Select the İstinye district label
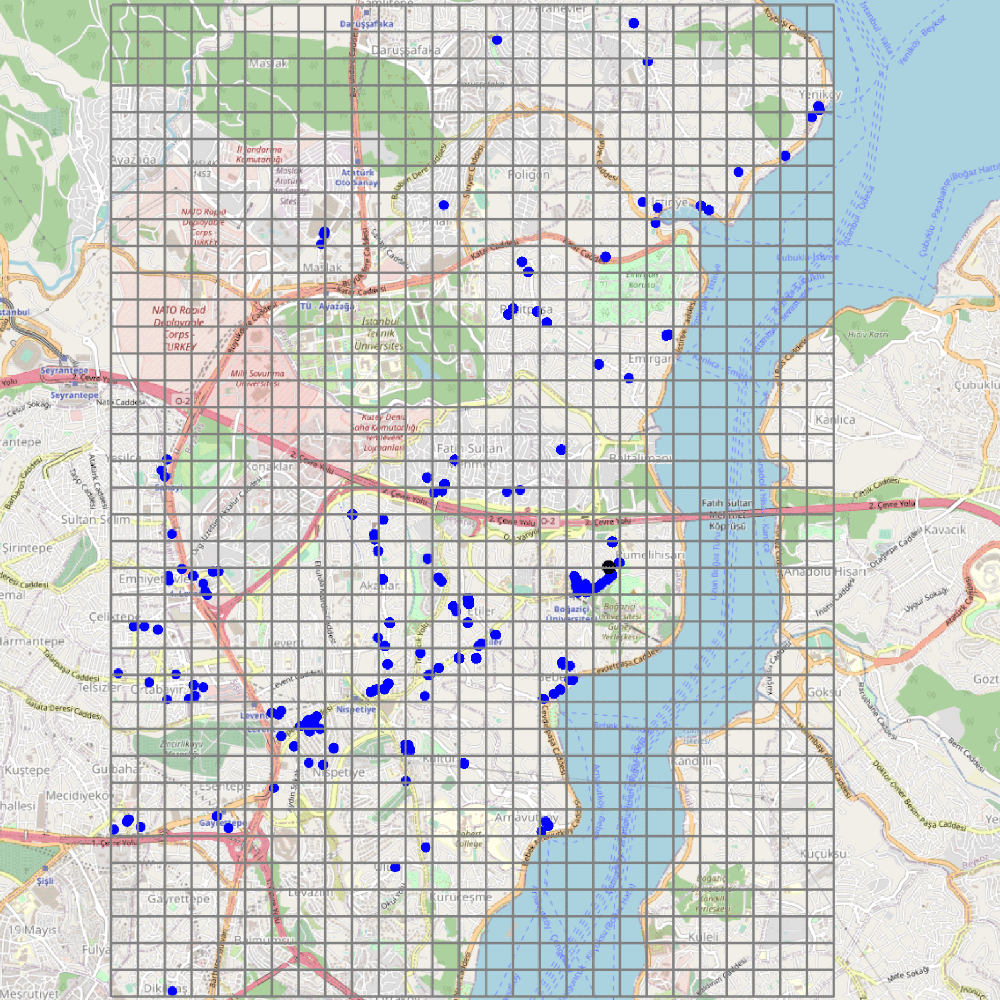Image resolution: width=1000 pixels, height=1000 pixels. 669,203
